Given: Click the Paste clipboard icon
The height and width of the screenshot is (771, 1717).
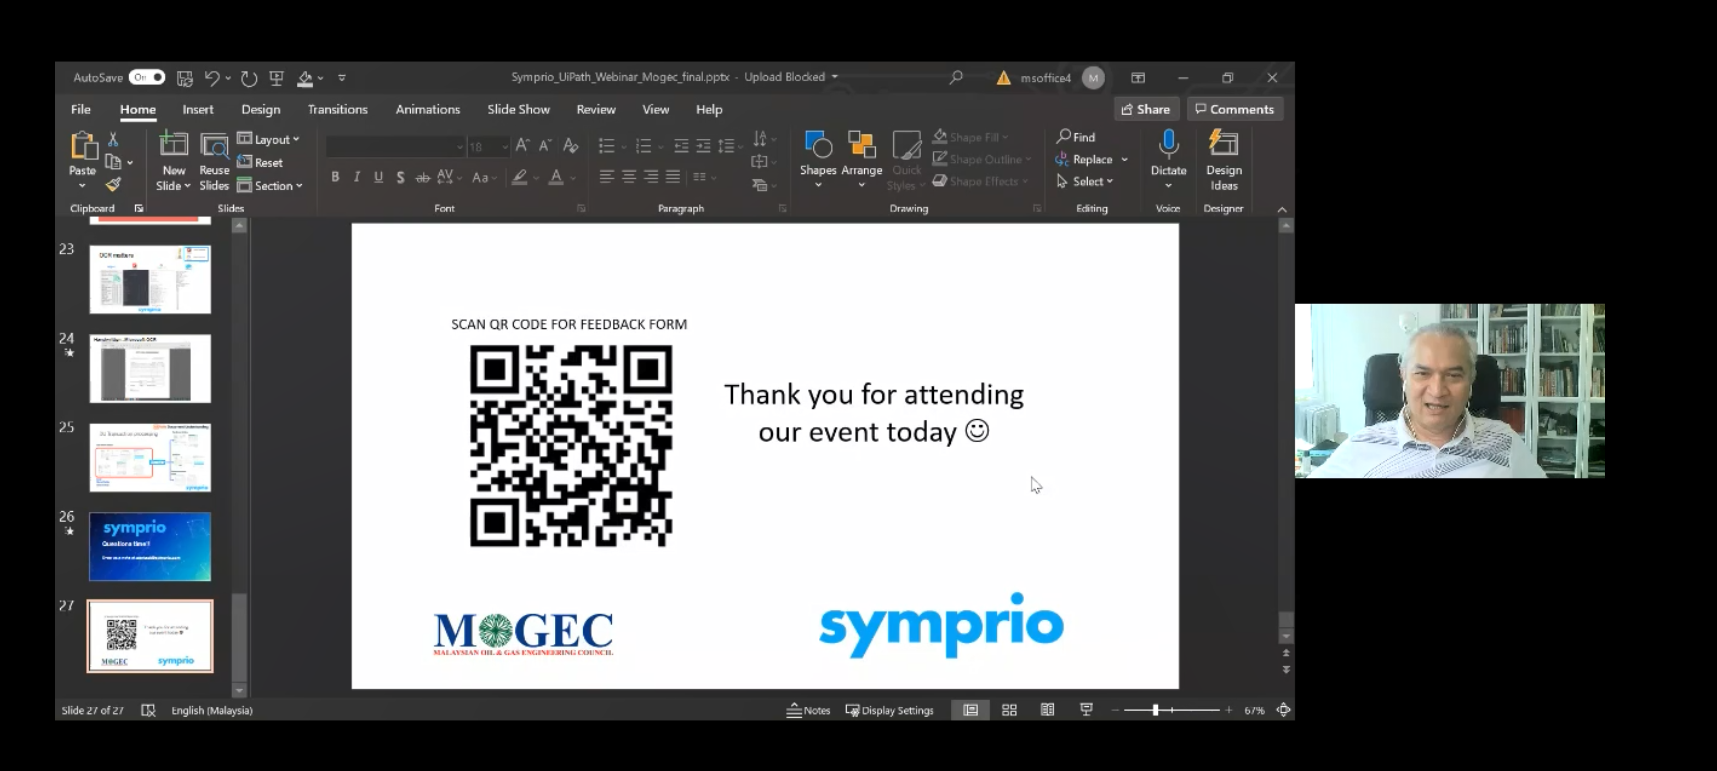Looking at the screenshot, I should point(83,147).
